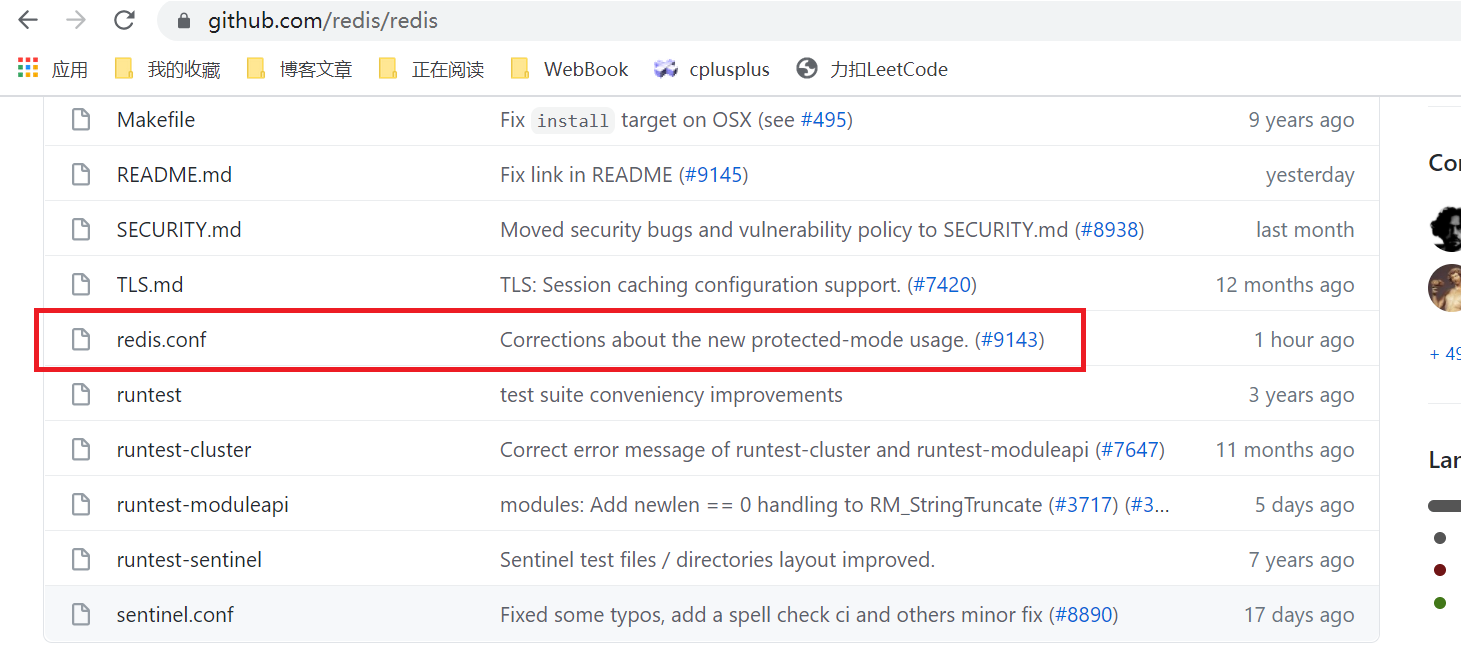The image size is (1461, 651).
Task: Click the browser back arrow
Action: (28, 20)
